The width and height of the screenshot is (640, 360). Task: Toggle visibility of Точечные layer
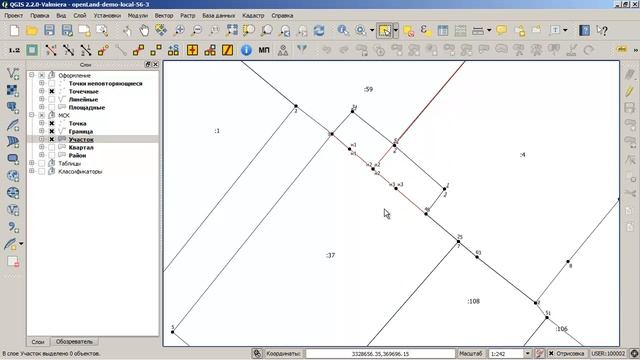tap(52, 91)
